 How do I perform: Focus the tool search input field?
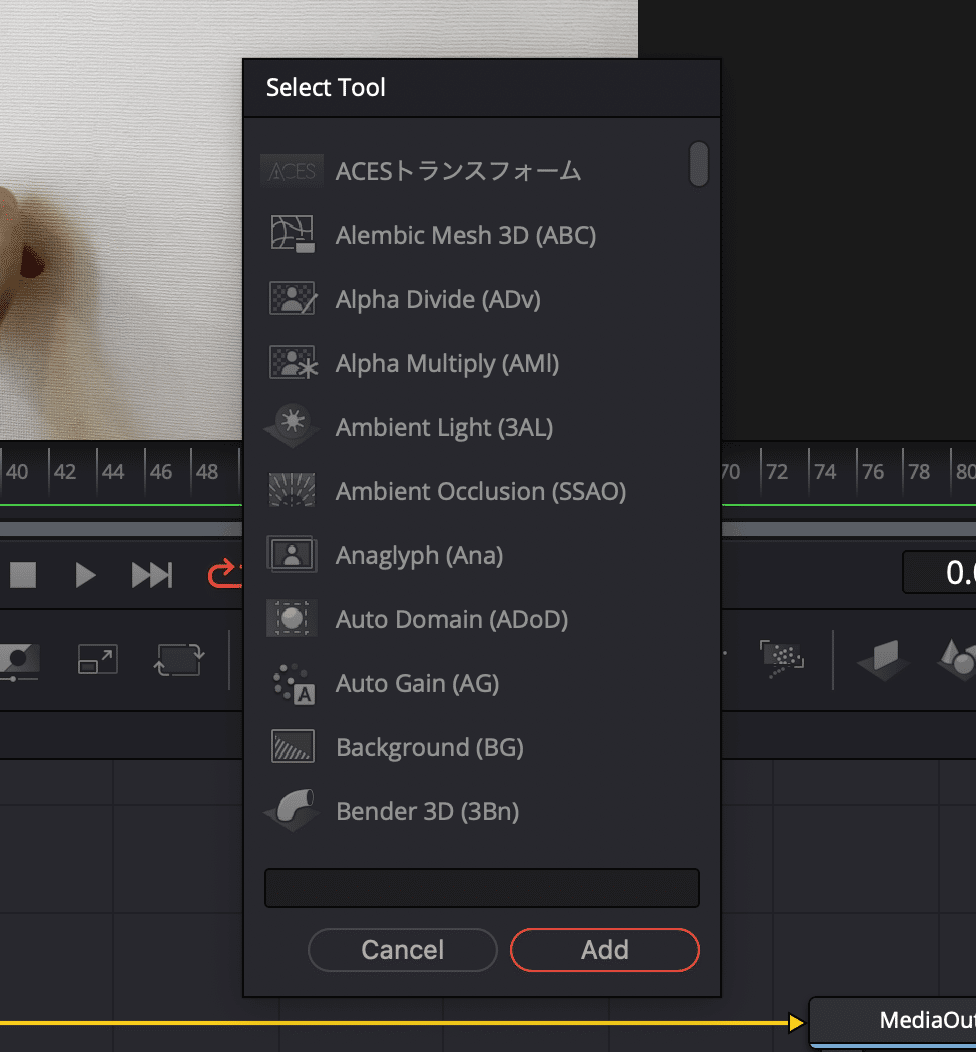(482, 888)
